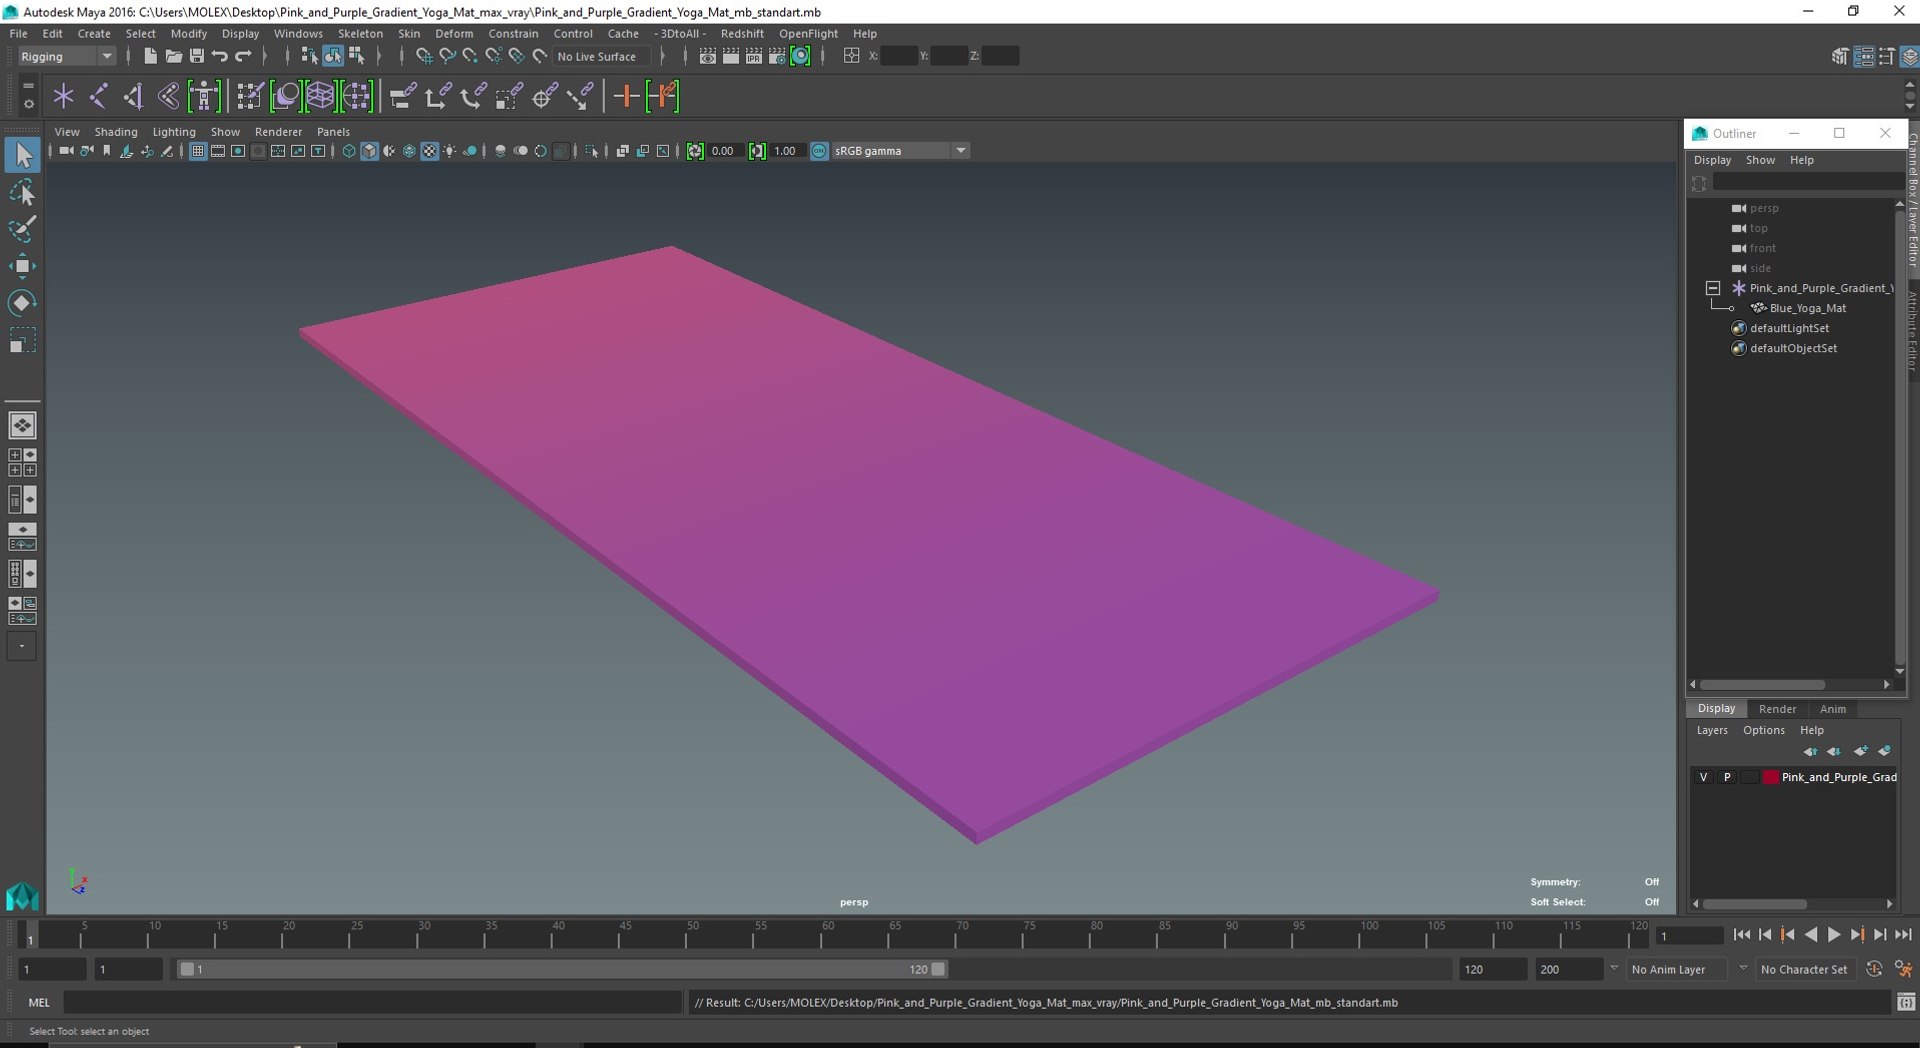Open the Redshift menu
1920x1048 pixels.
pos(742,33)
